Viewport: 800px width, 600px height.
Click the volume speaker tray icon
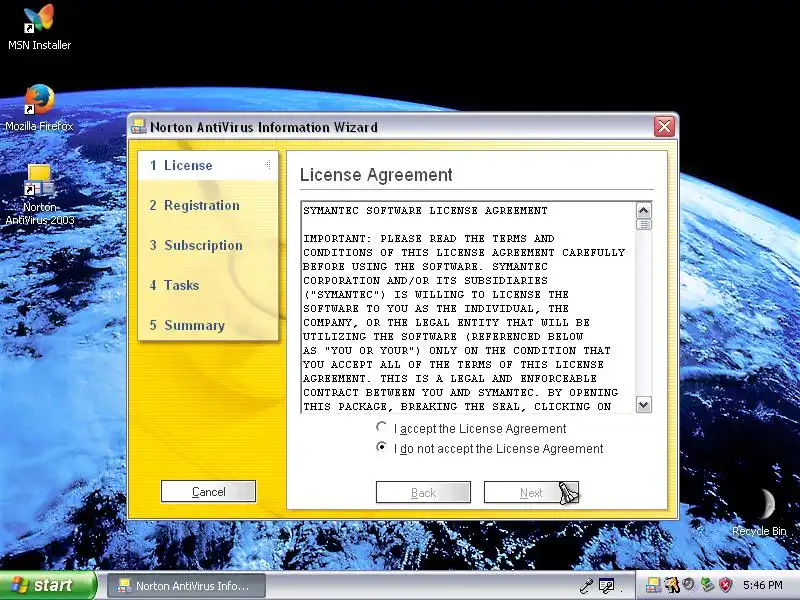tap(689, 585)
